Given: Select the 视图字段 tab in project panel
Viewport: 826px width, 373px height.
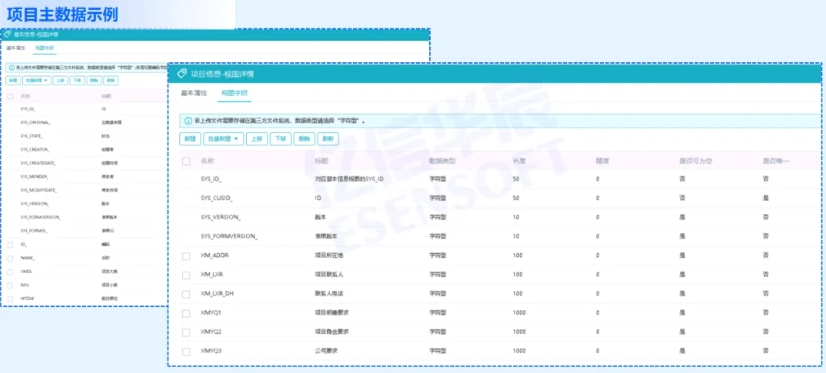Looking at the screenshot, I should [234, 93].
